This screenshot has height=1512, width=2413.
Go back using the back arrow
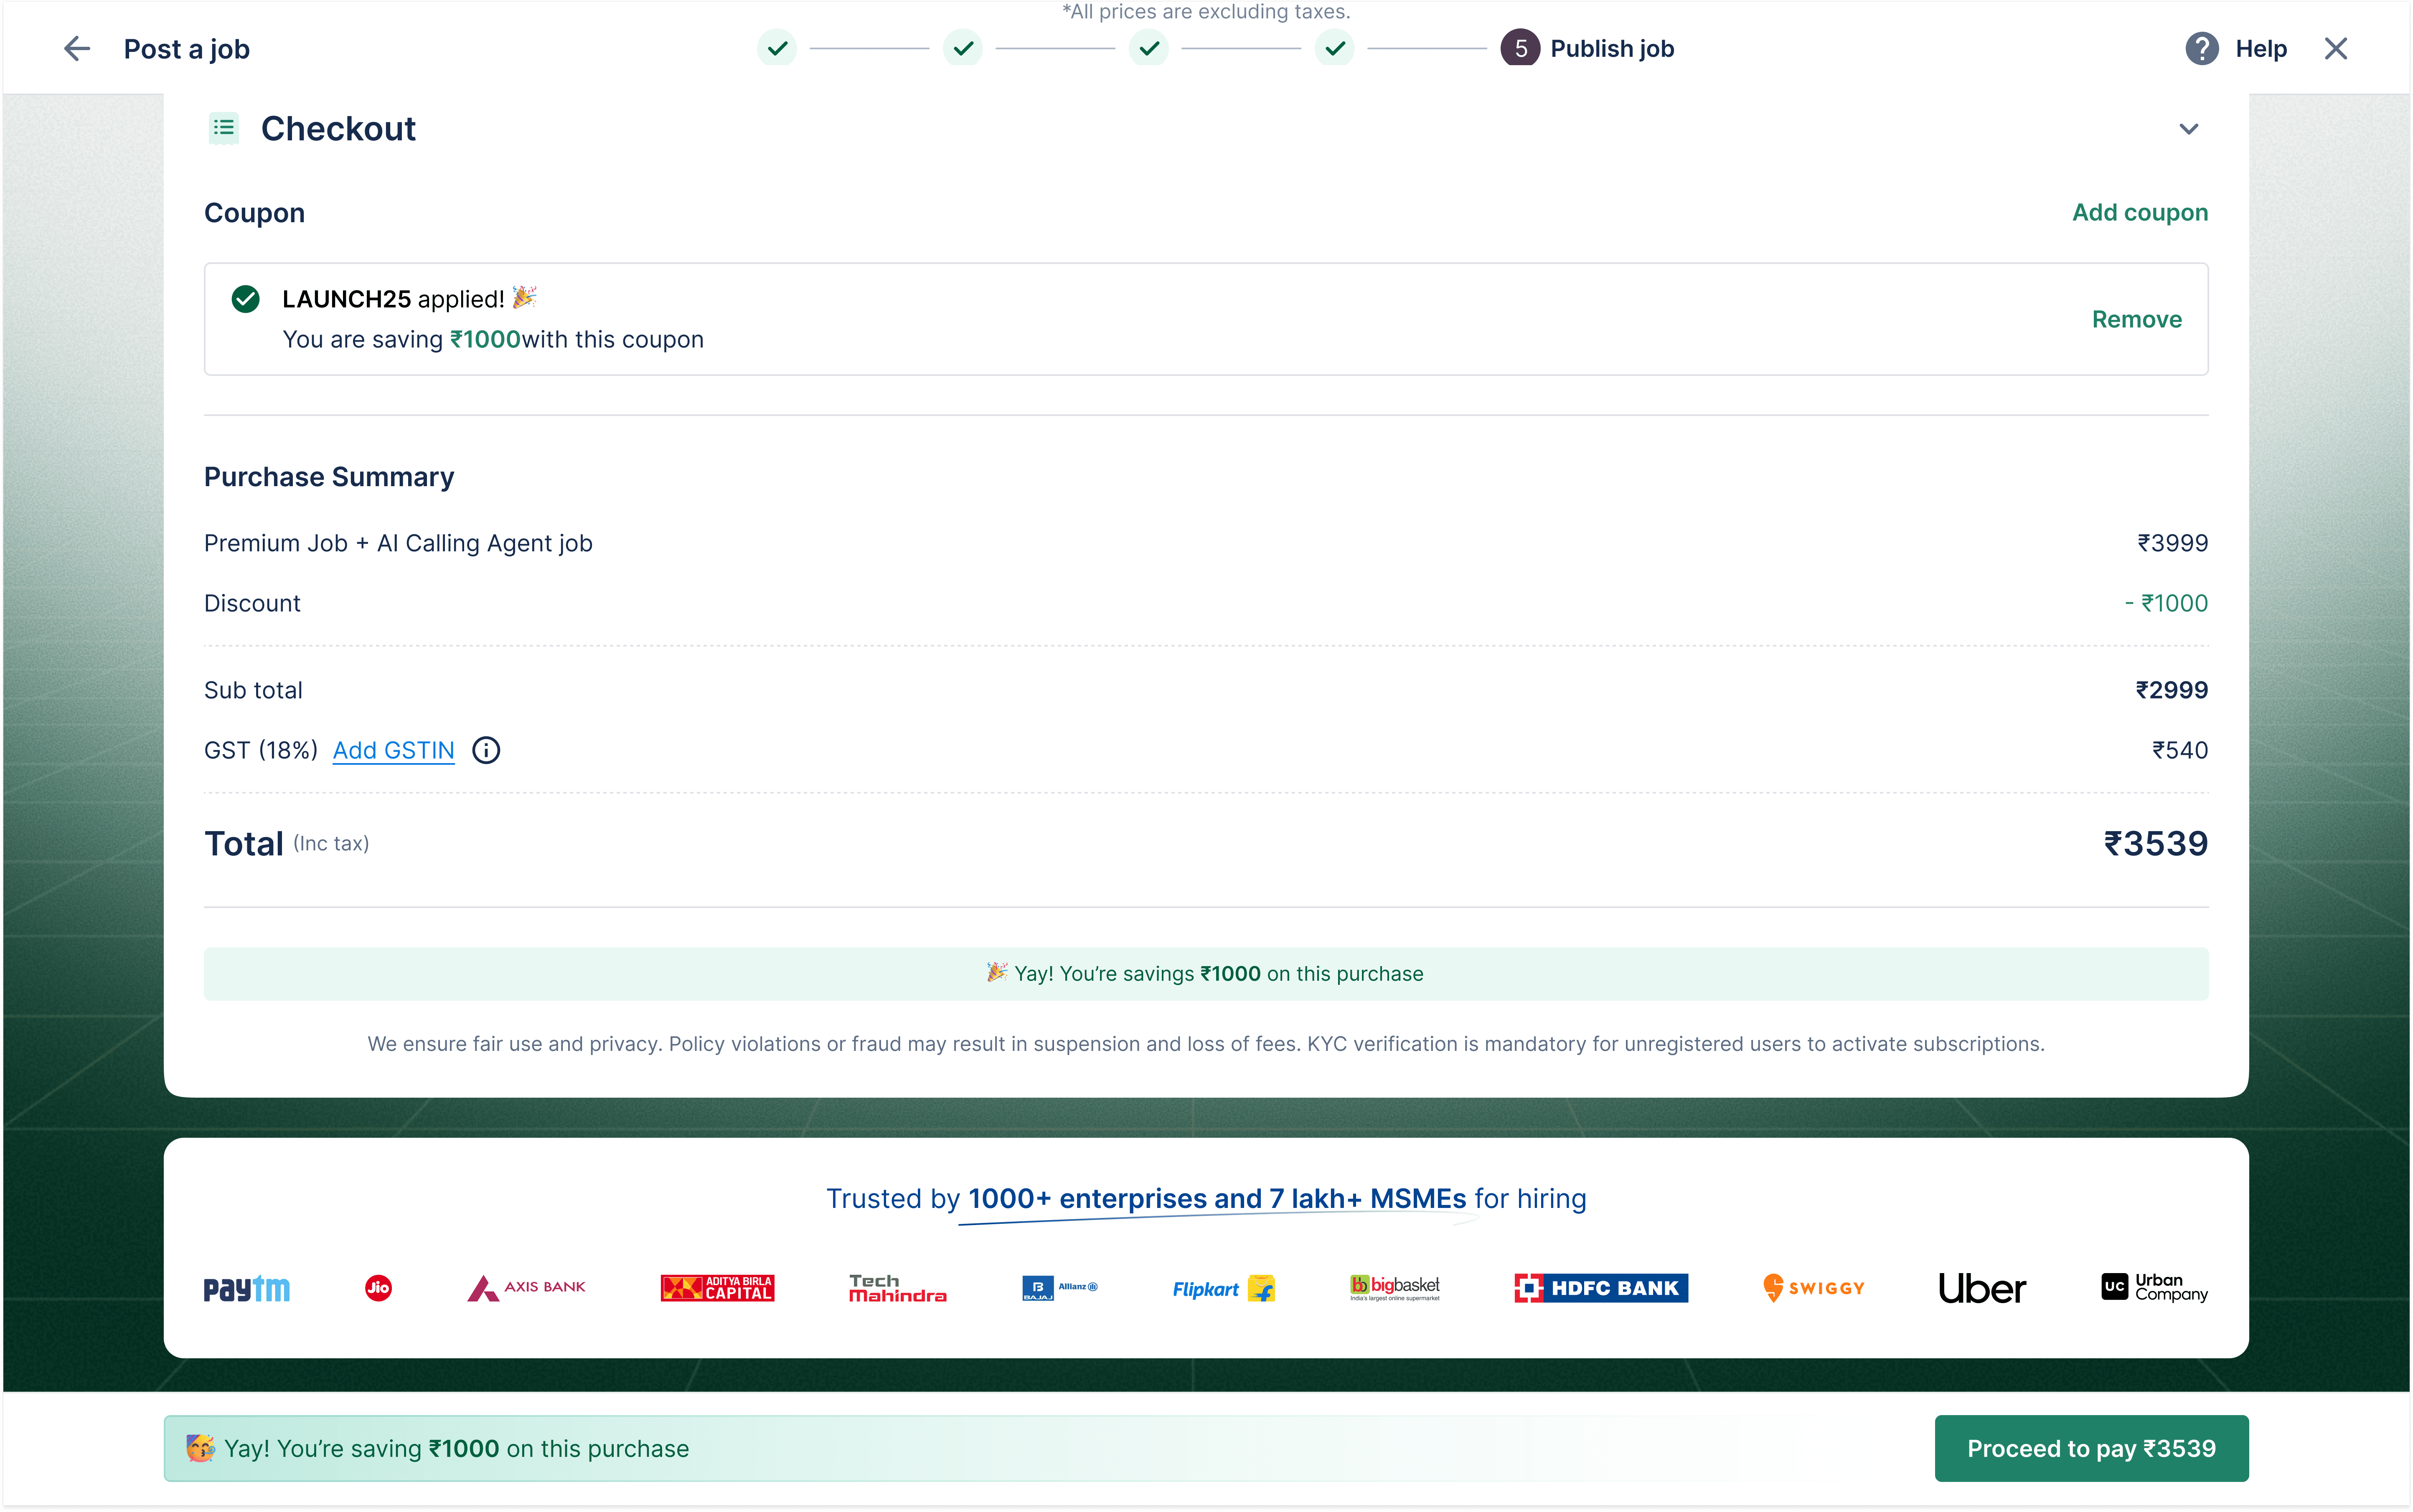point(77,48)
